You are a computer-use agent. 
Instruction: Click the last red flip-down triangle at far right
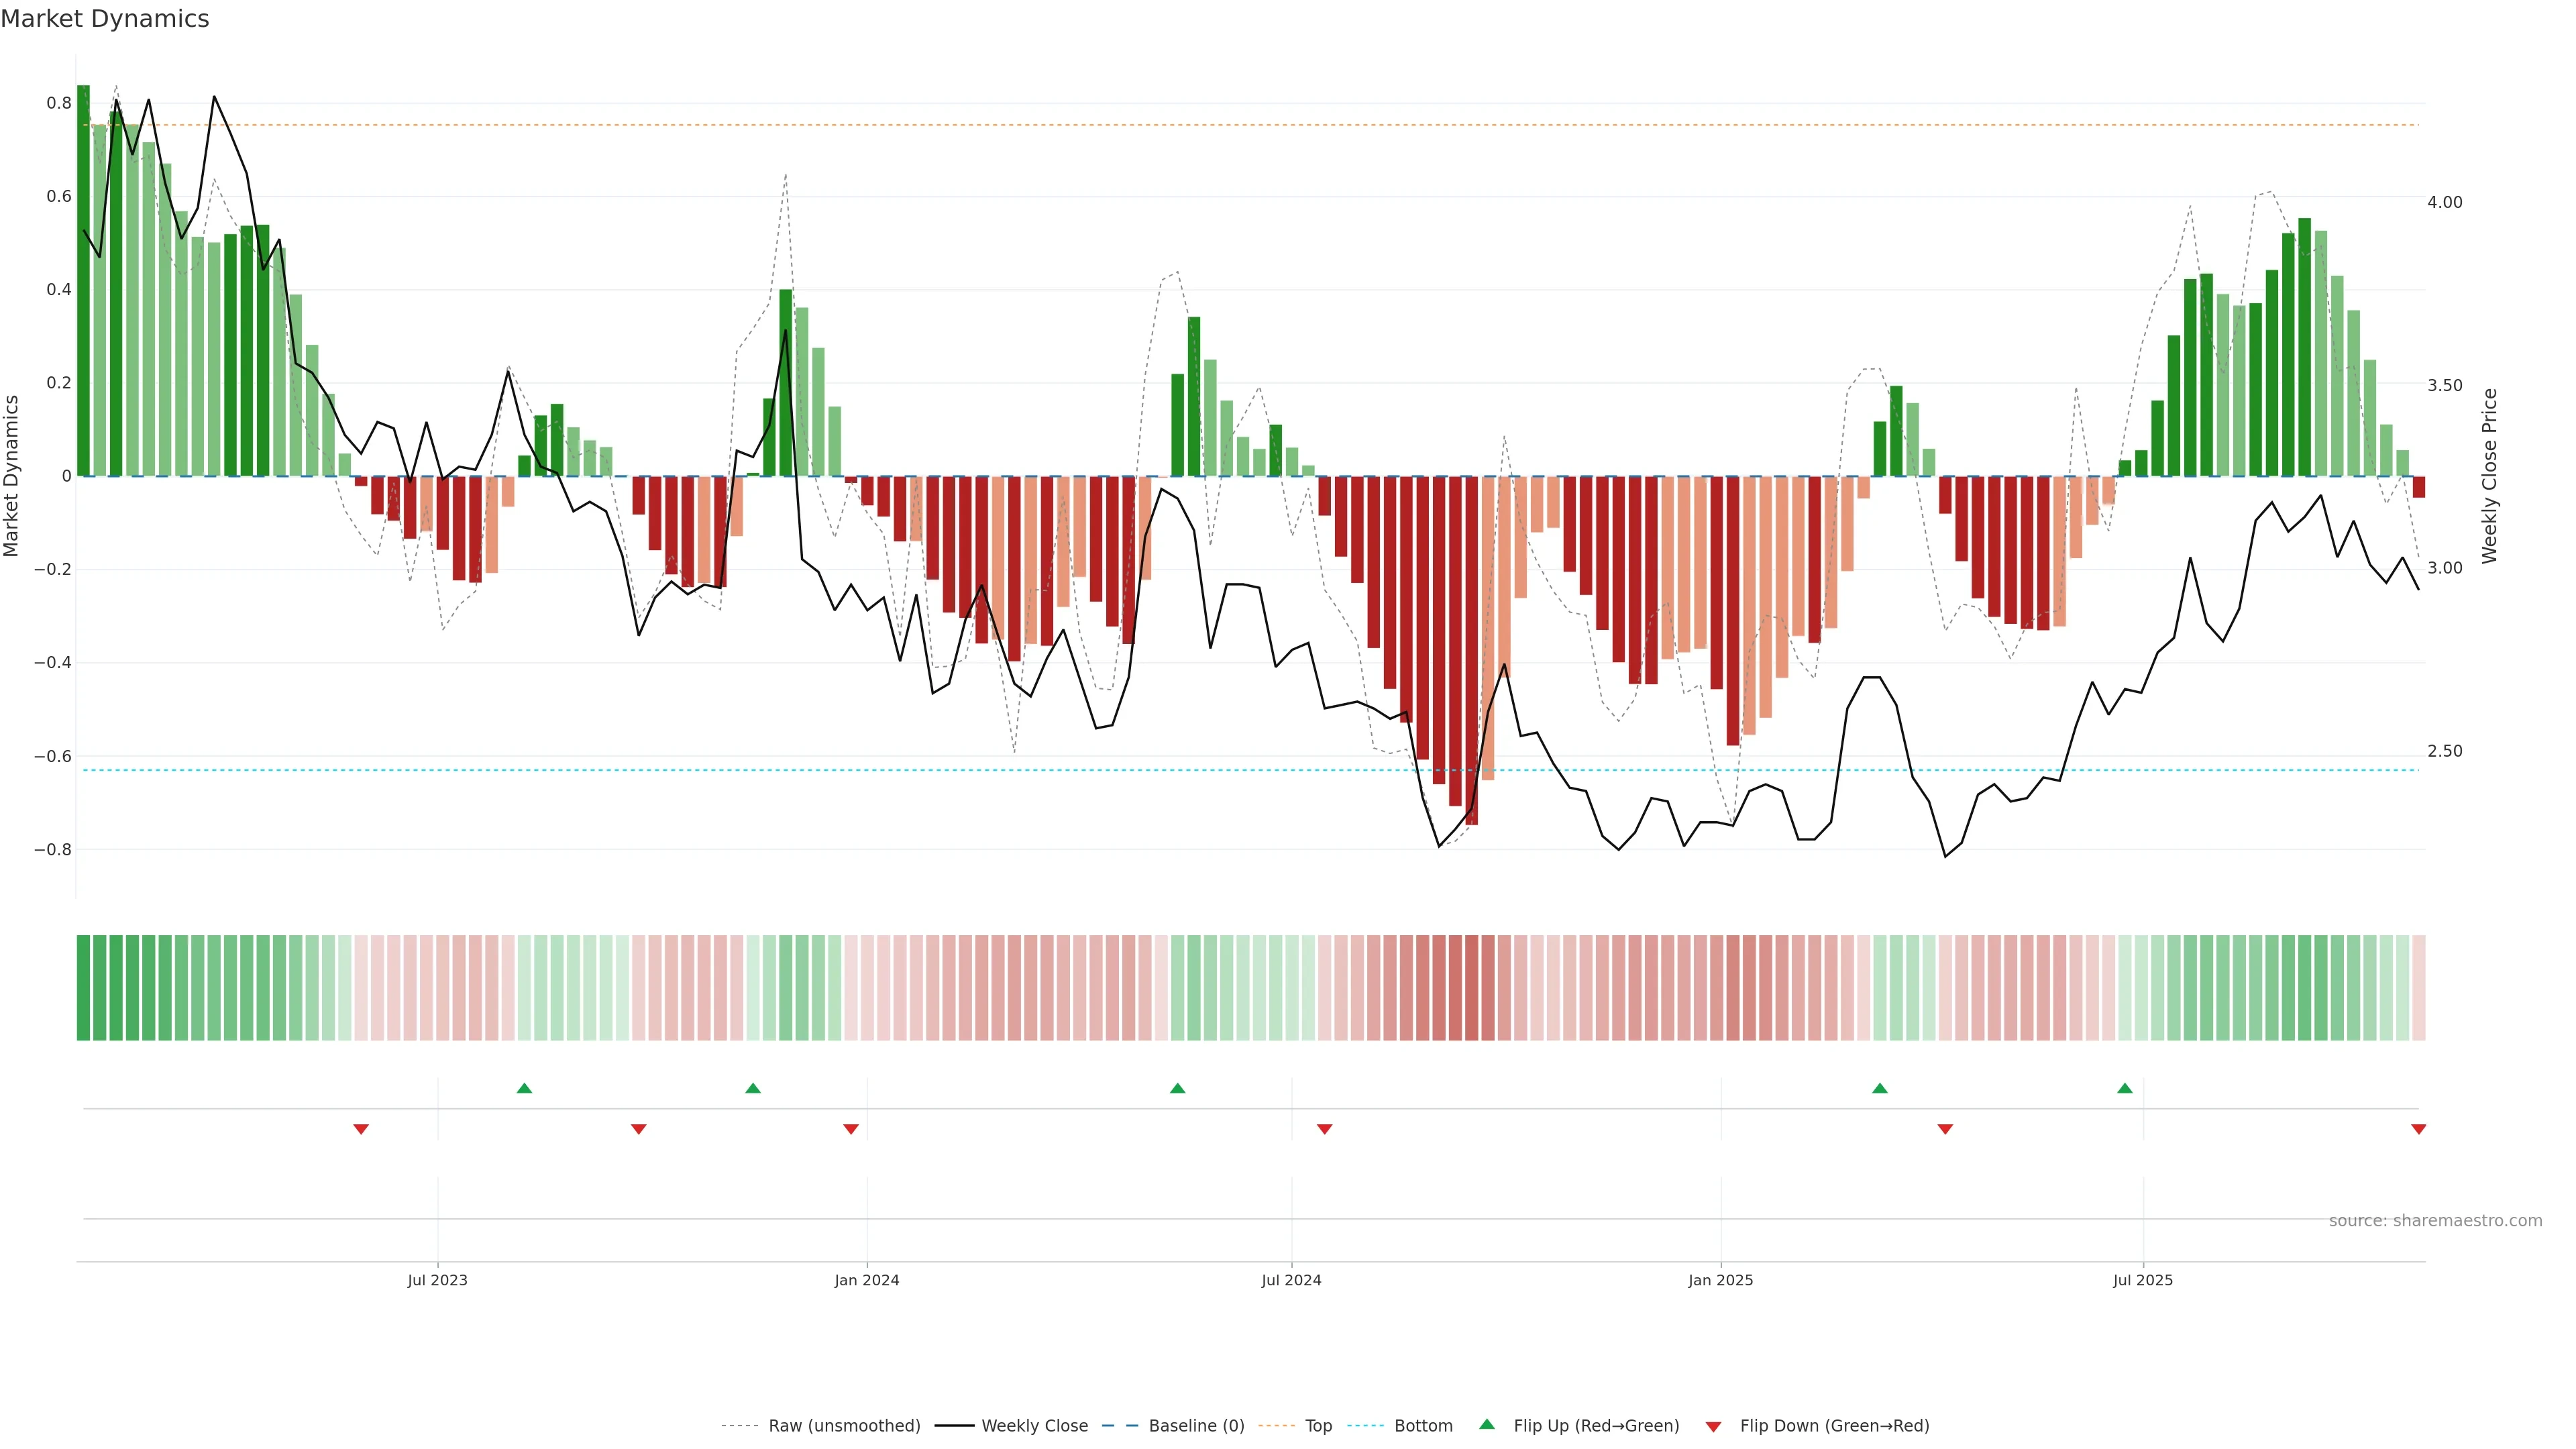[2418, 1129]
